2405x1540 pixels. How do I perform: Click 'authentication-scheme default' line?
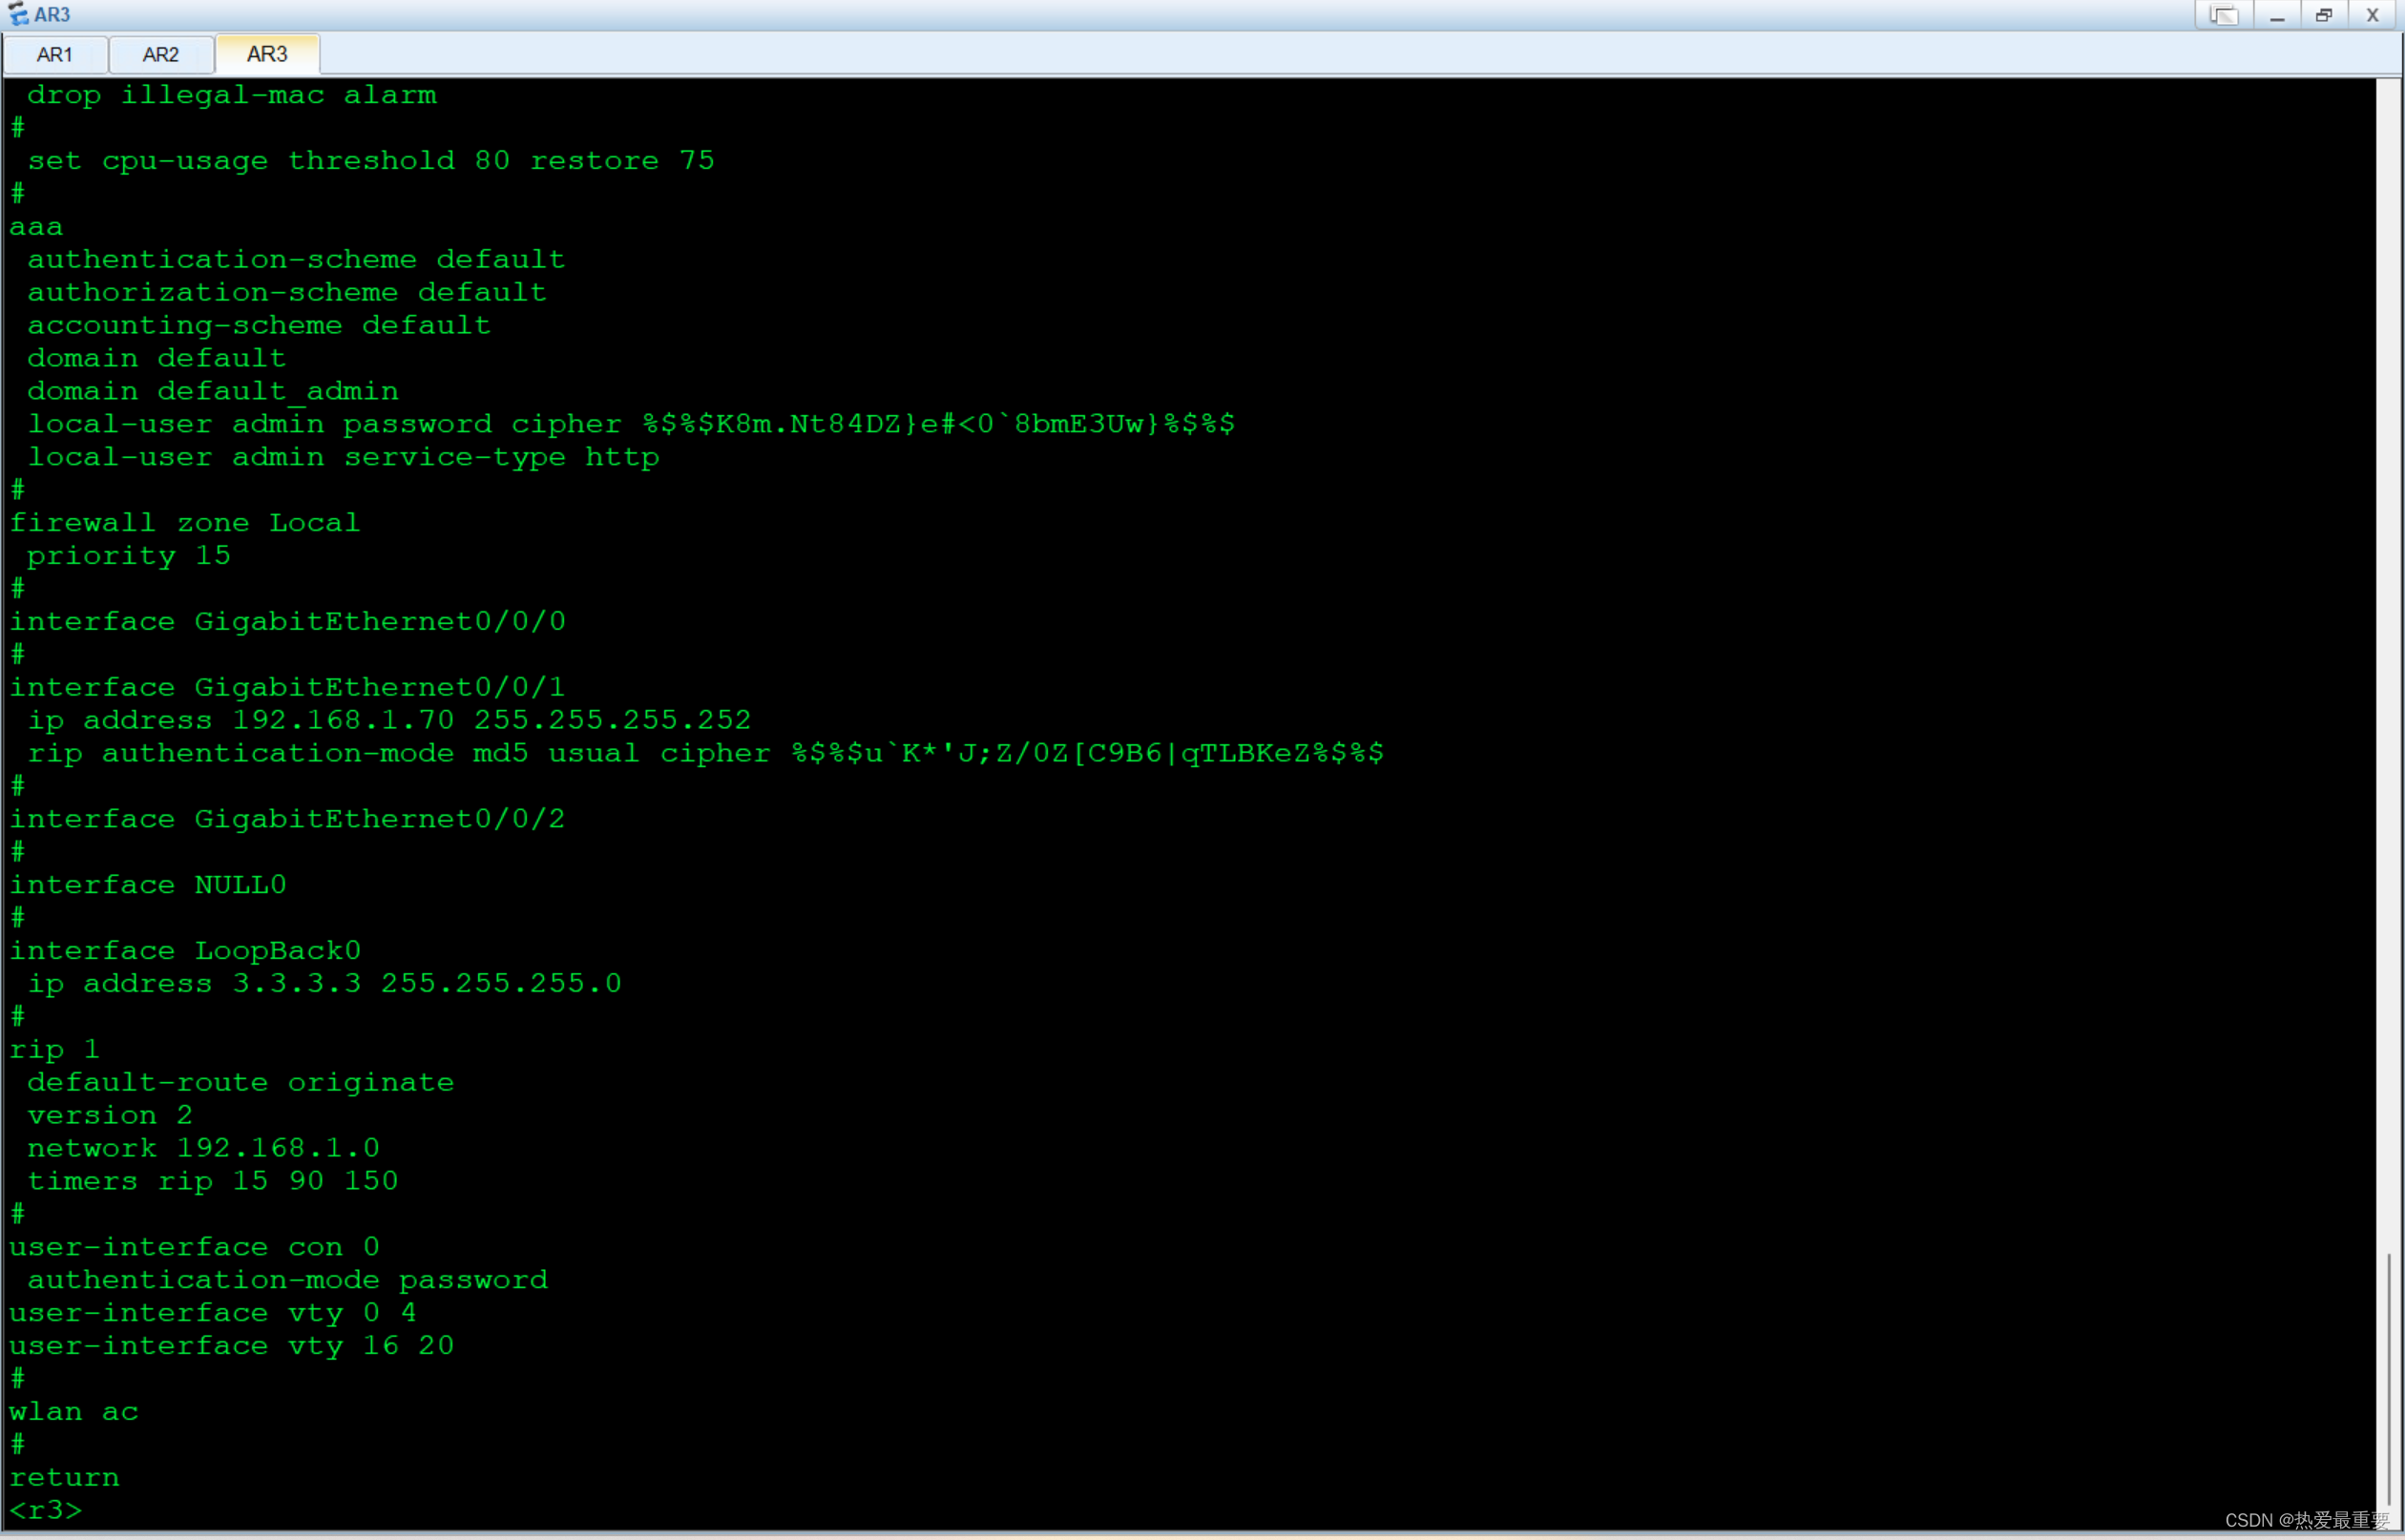click(296, 260)
